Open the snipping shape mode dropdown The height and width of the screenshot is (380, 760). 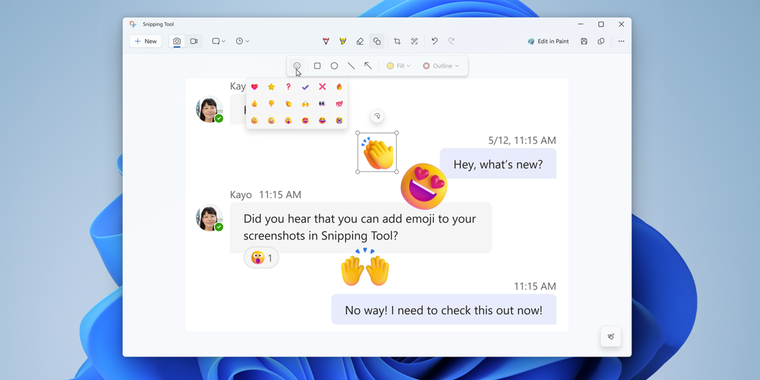click(x=219, y=41)
